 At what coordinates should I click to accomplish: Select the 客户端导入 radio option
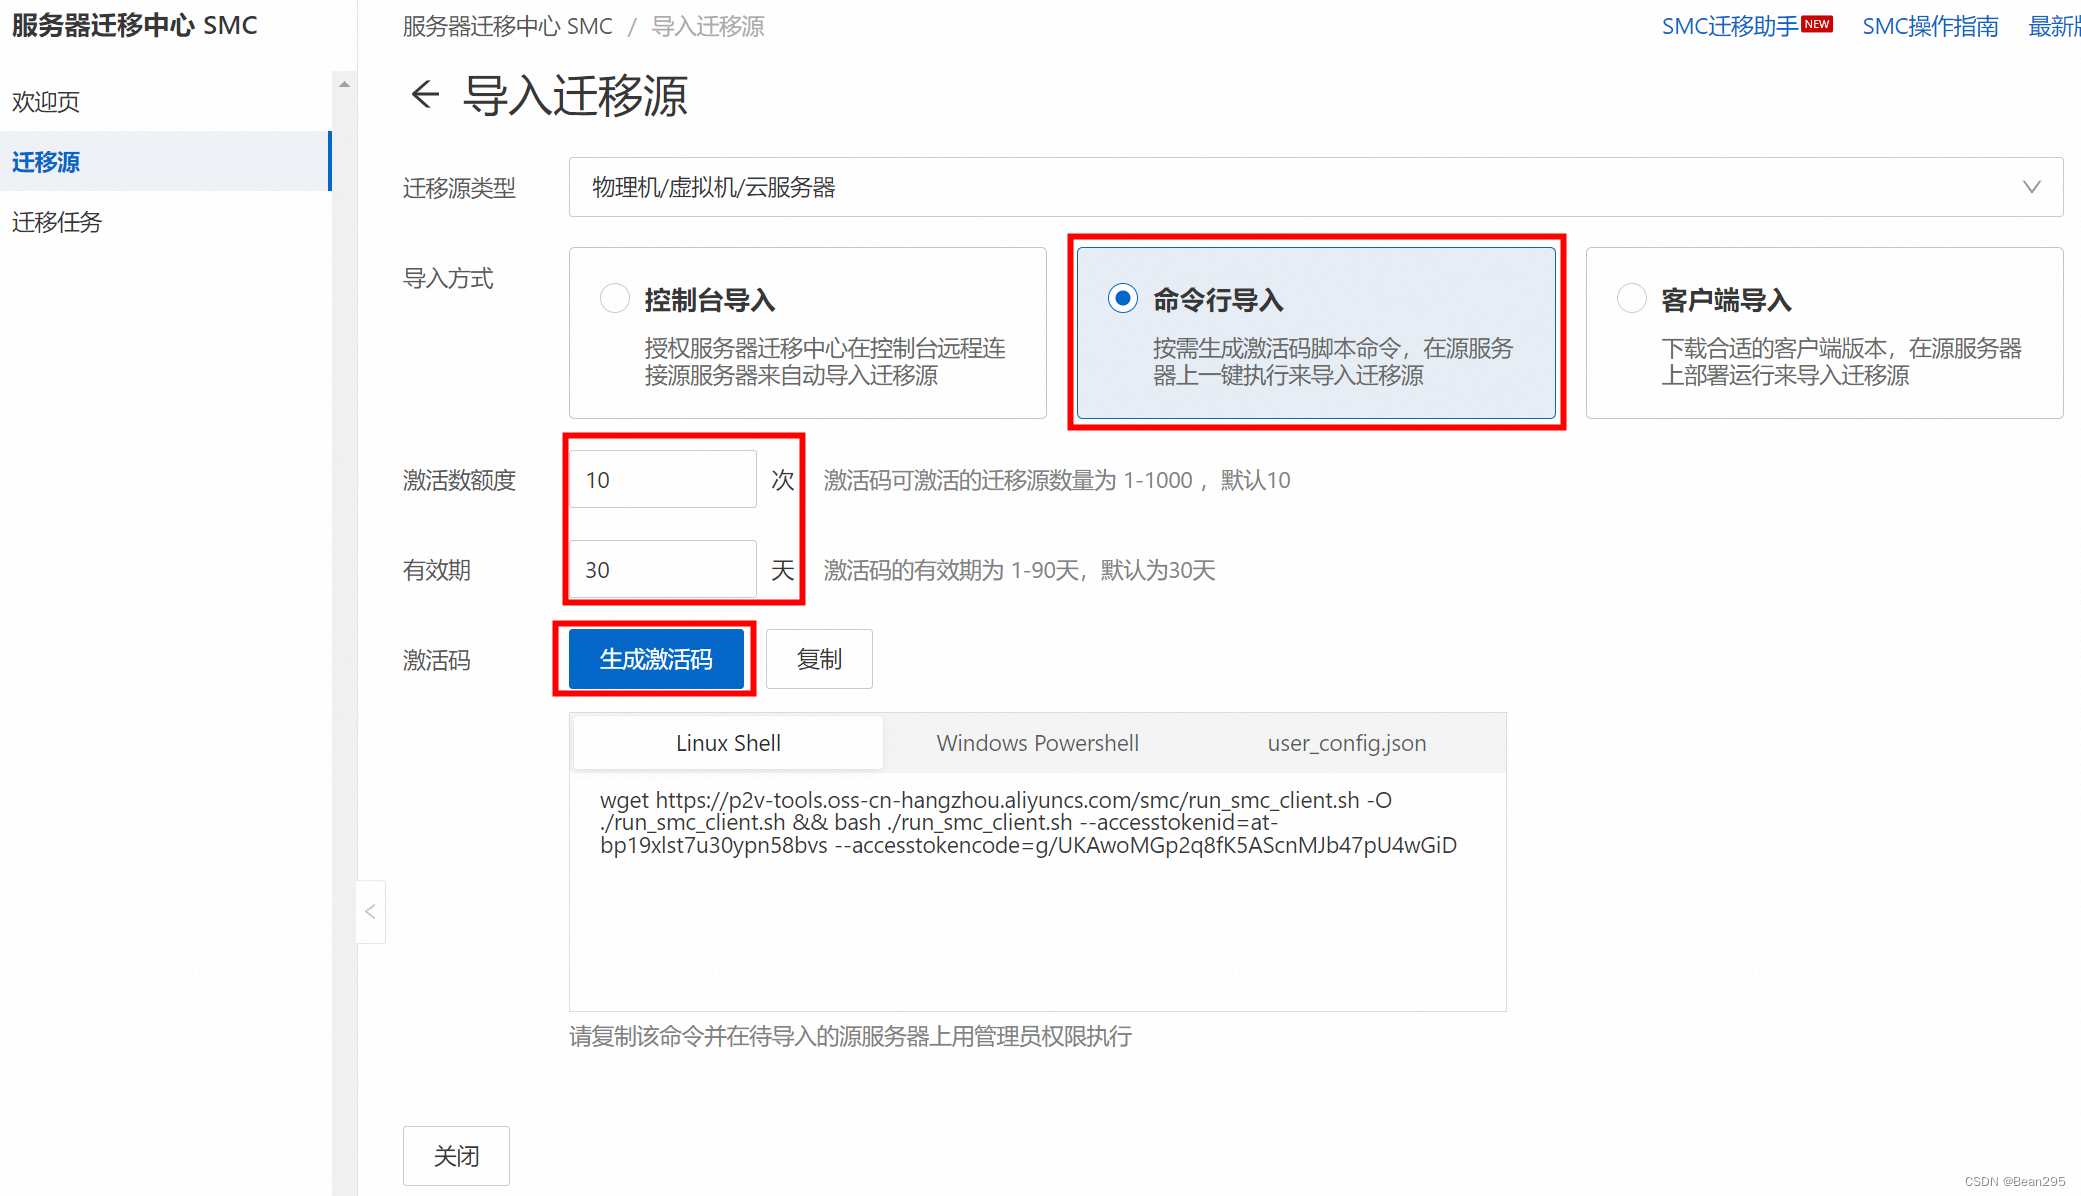tap(1631, 298)
